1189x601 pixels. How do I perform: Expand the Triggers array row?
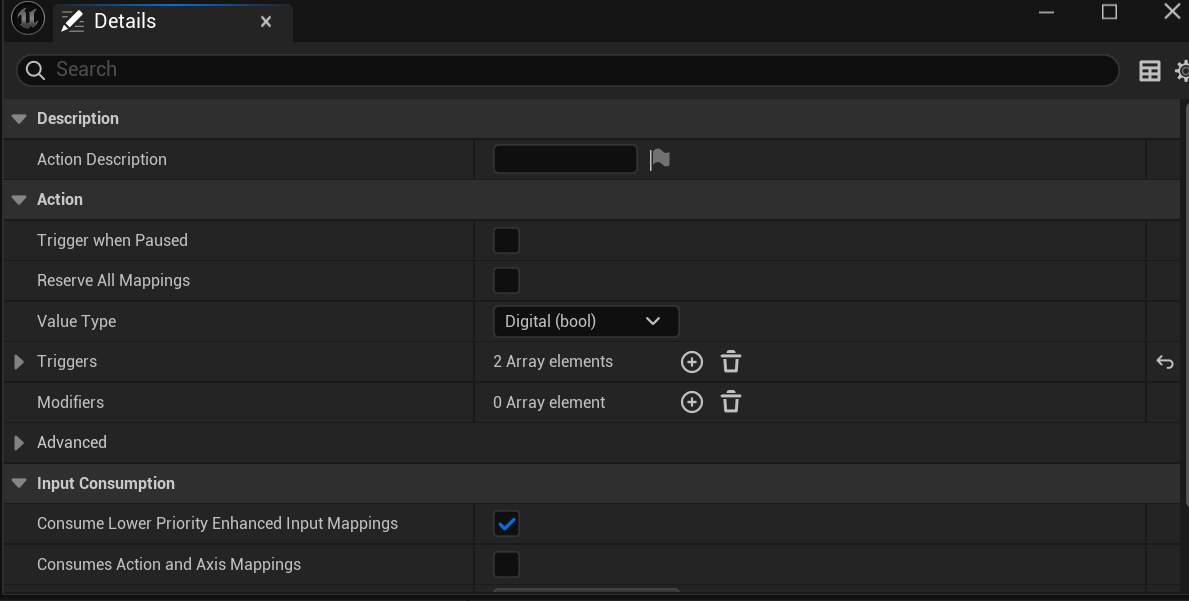coord(19,362)
